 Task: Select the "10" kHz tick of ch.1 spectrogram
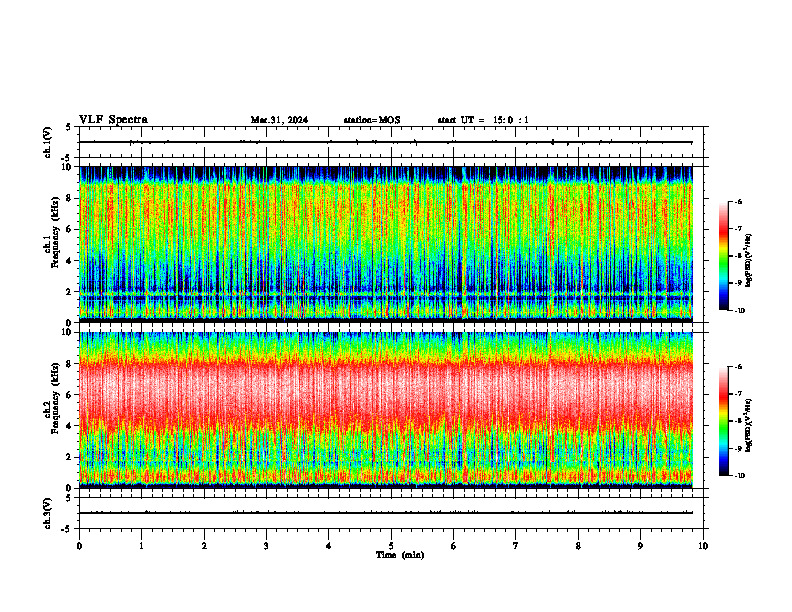pyautogui.click(x=68, y=167)
